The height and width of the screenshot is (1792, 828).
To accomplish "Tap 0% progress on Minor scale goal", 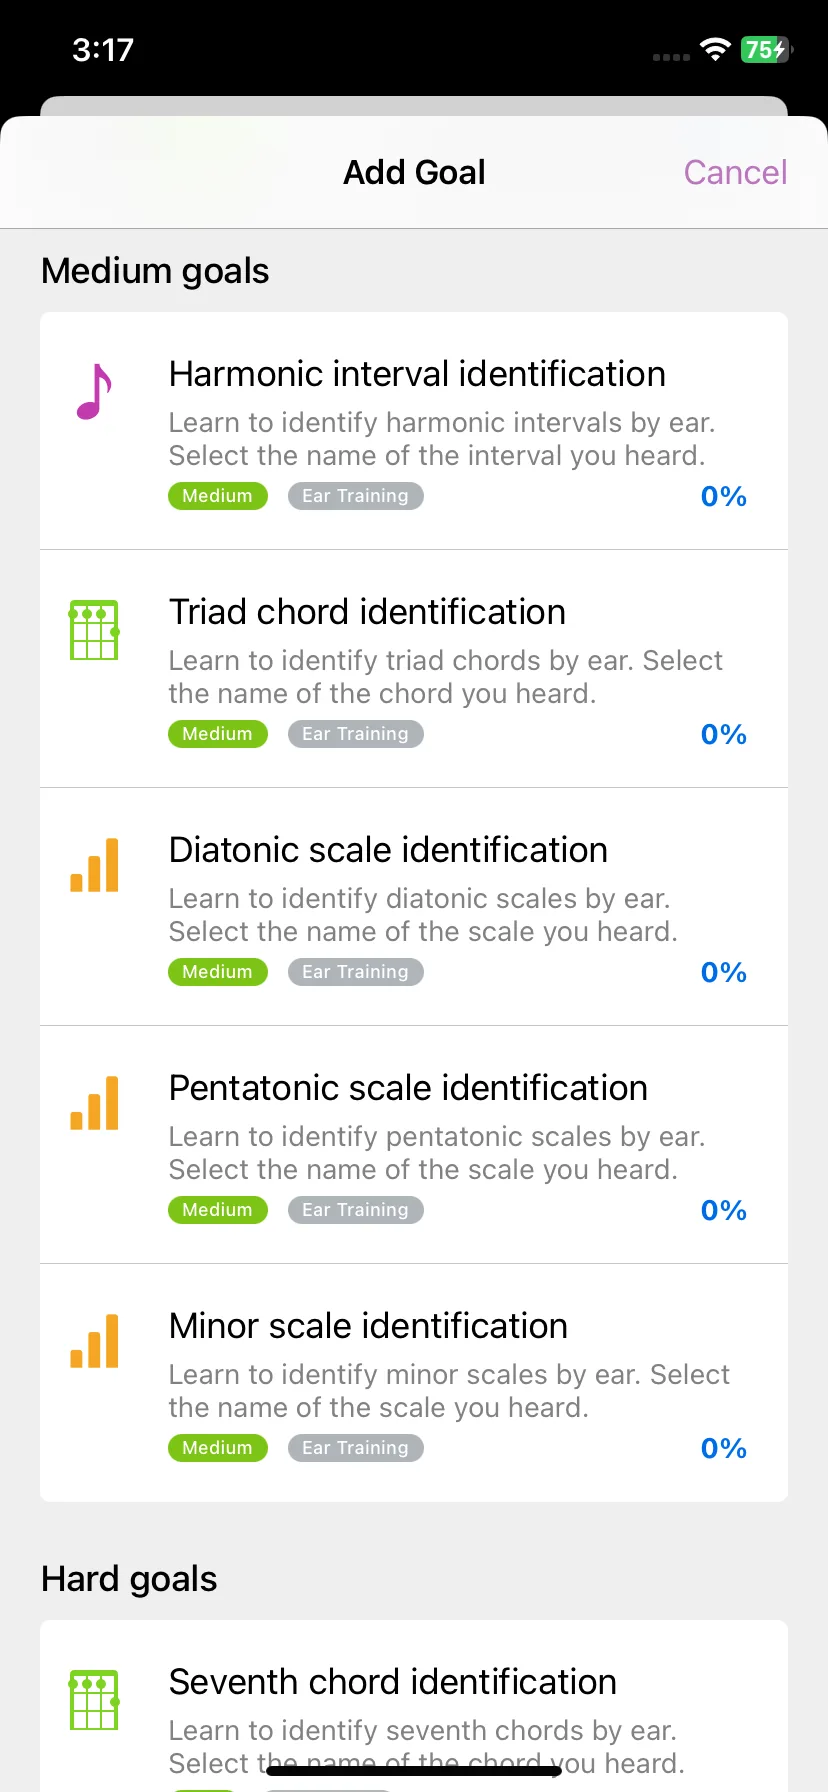I will click(x=724, y=1448).
